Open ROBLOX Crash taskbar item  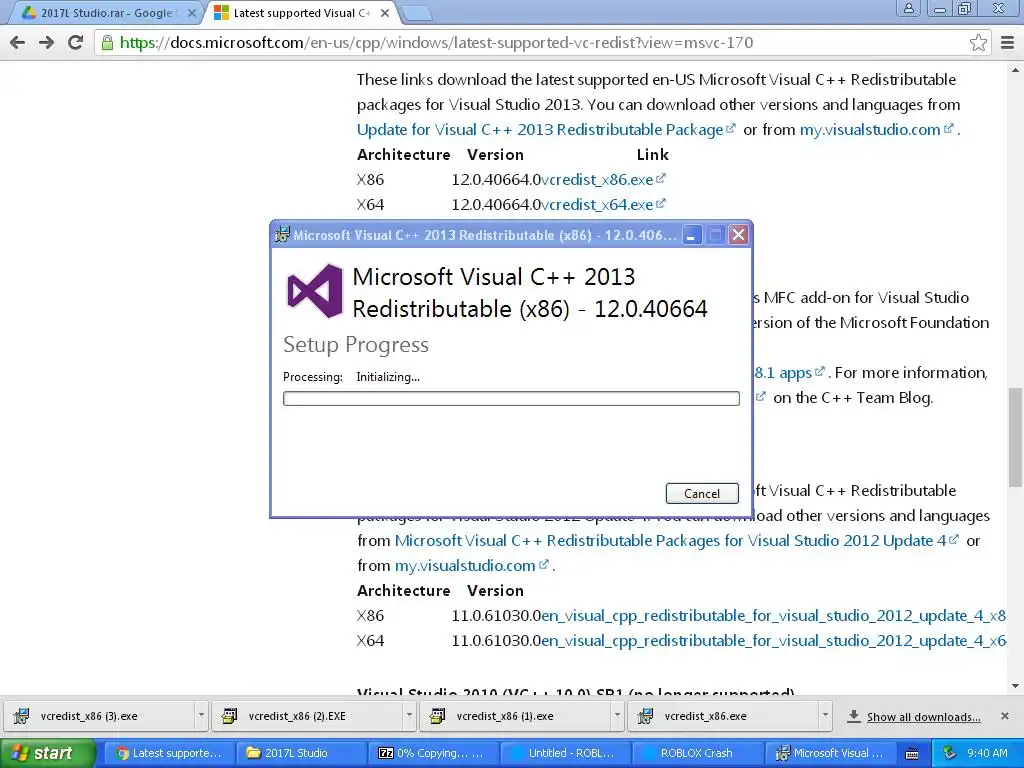696,754
